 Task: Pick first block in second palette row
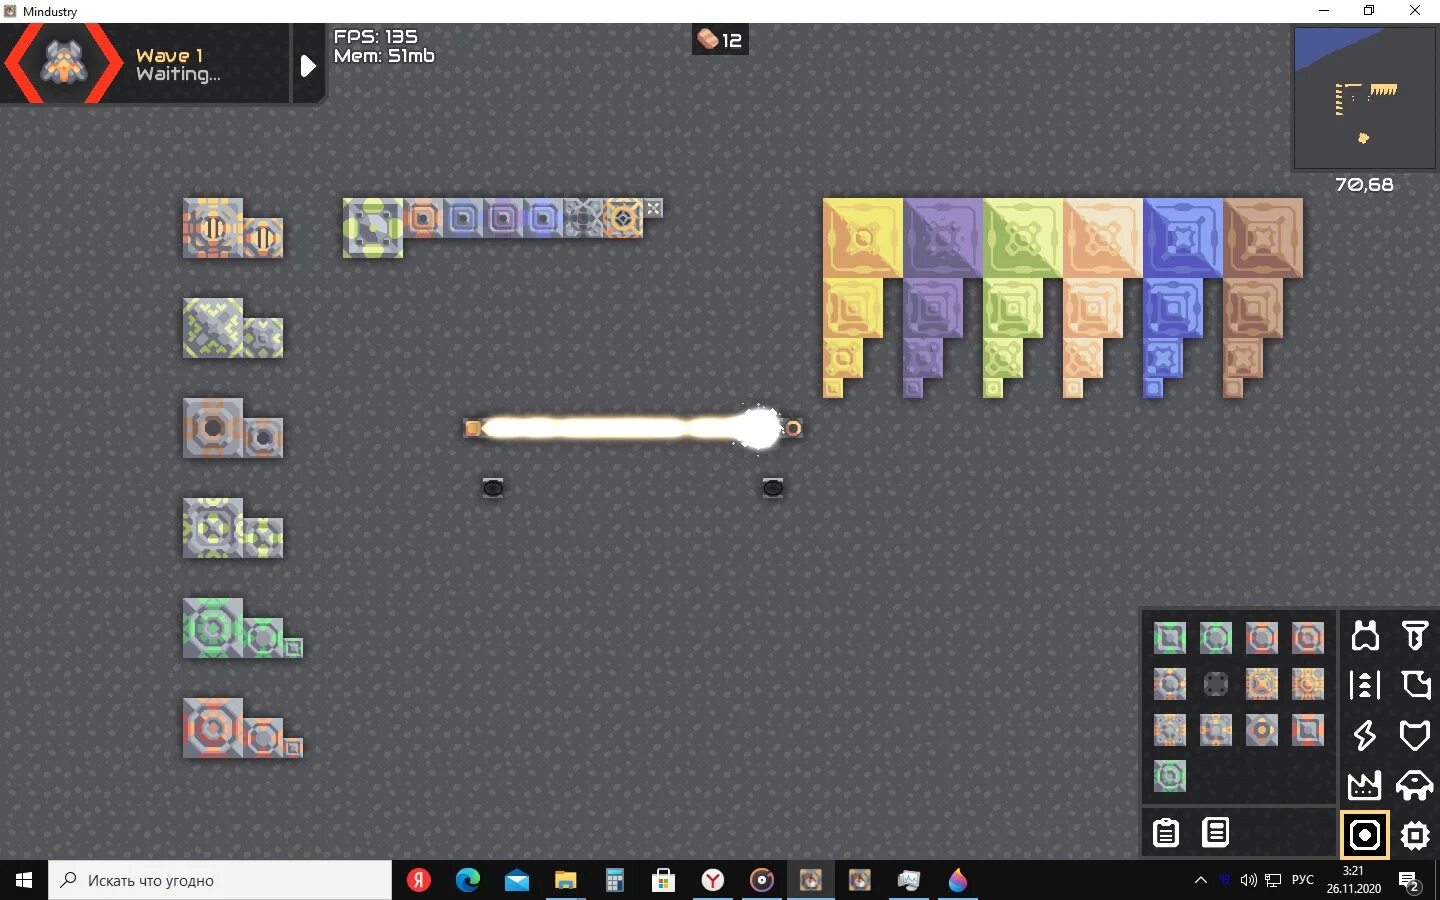[1169, 683]
